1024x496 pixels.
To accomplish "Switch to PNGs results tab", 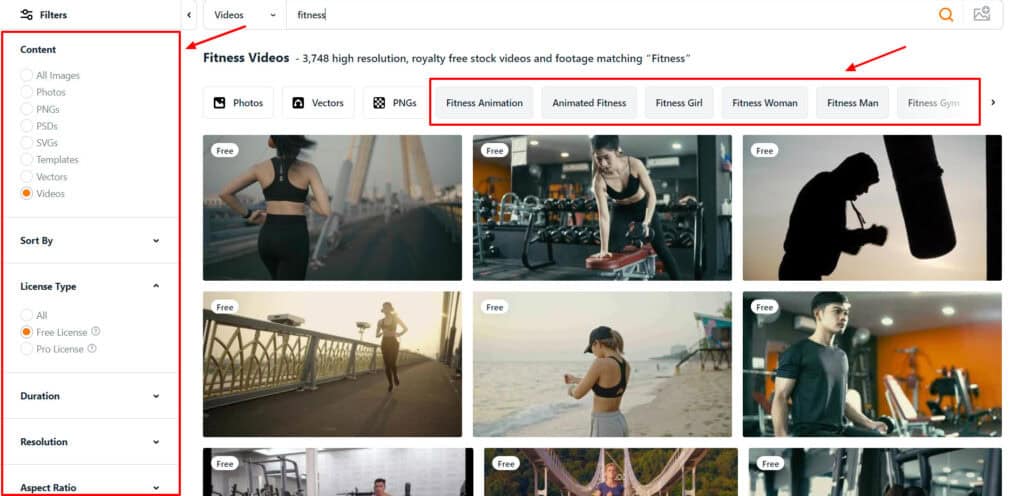I will [395, 102].
